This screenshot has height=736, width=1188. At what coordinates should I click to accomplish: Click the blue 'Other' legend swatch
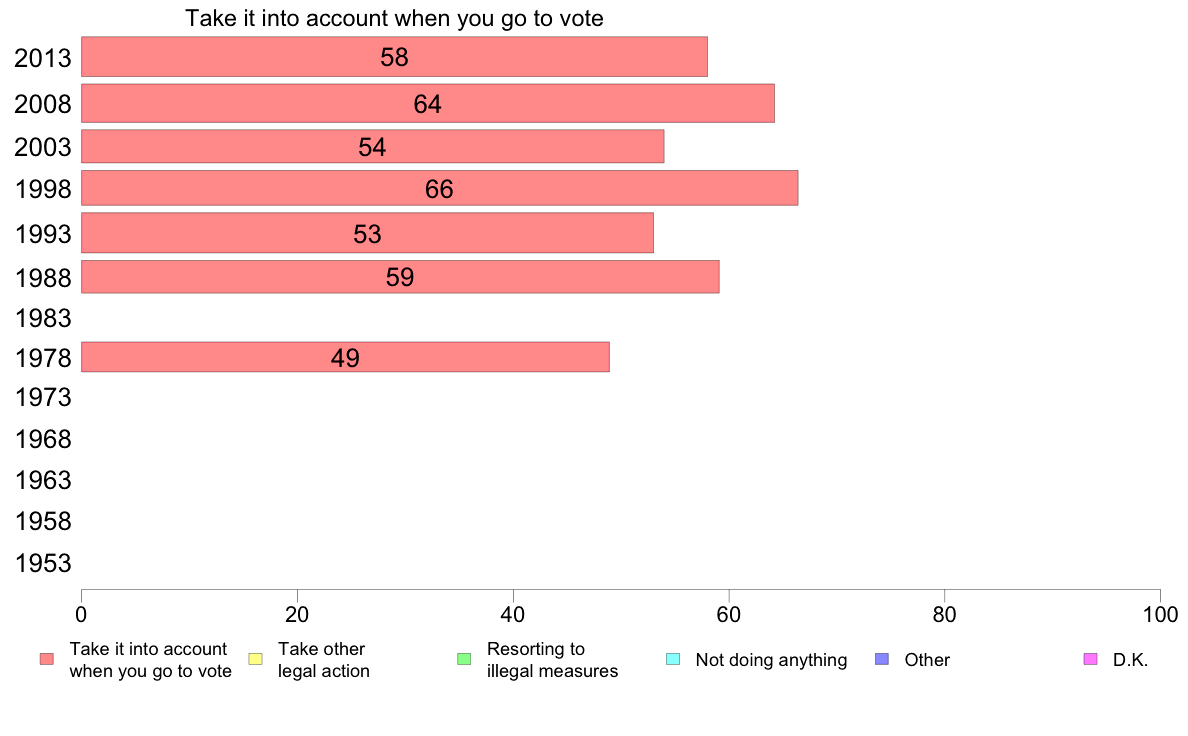882,659
